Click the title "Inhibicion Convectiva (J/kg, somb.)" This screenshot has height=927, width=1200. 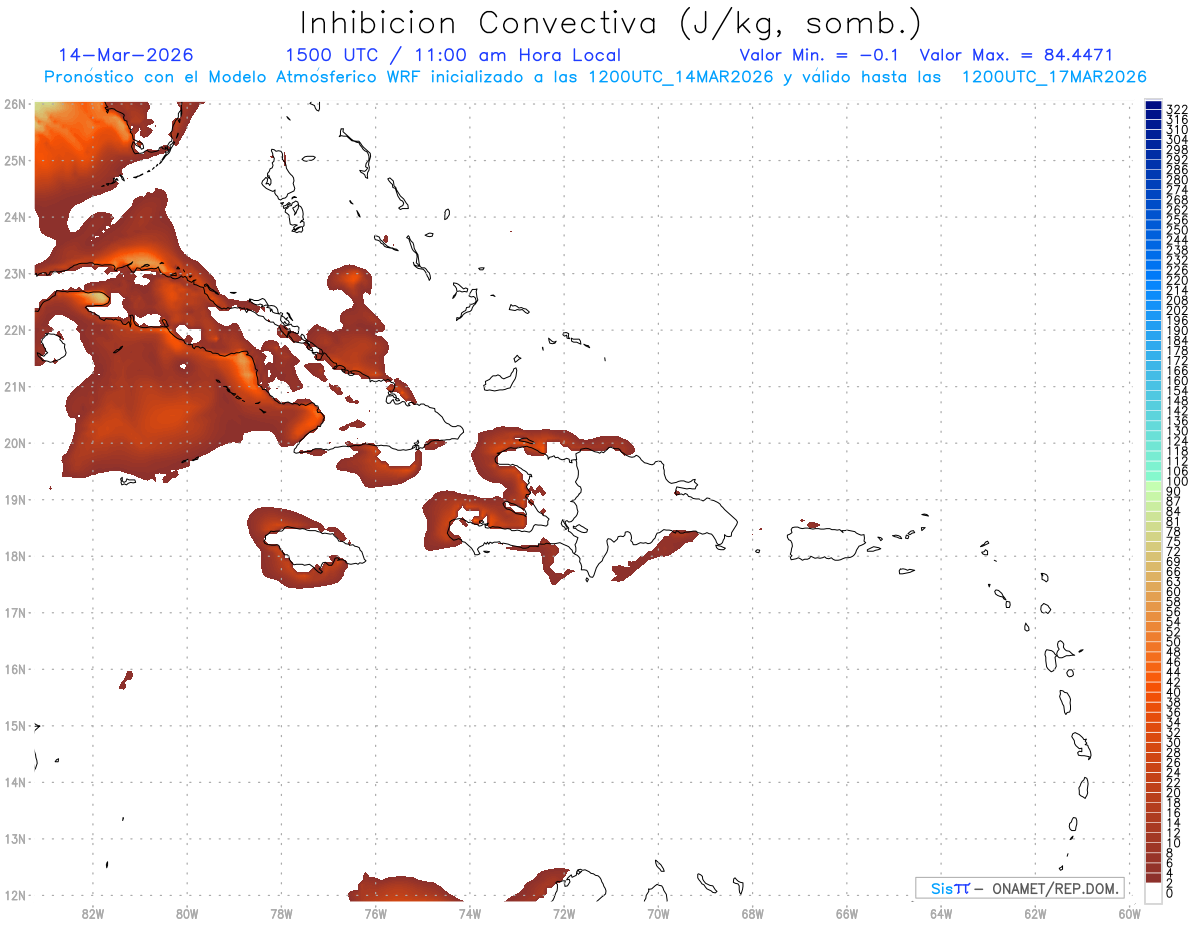point(612,23)
